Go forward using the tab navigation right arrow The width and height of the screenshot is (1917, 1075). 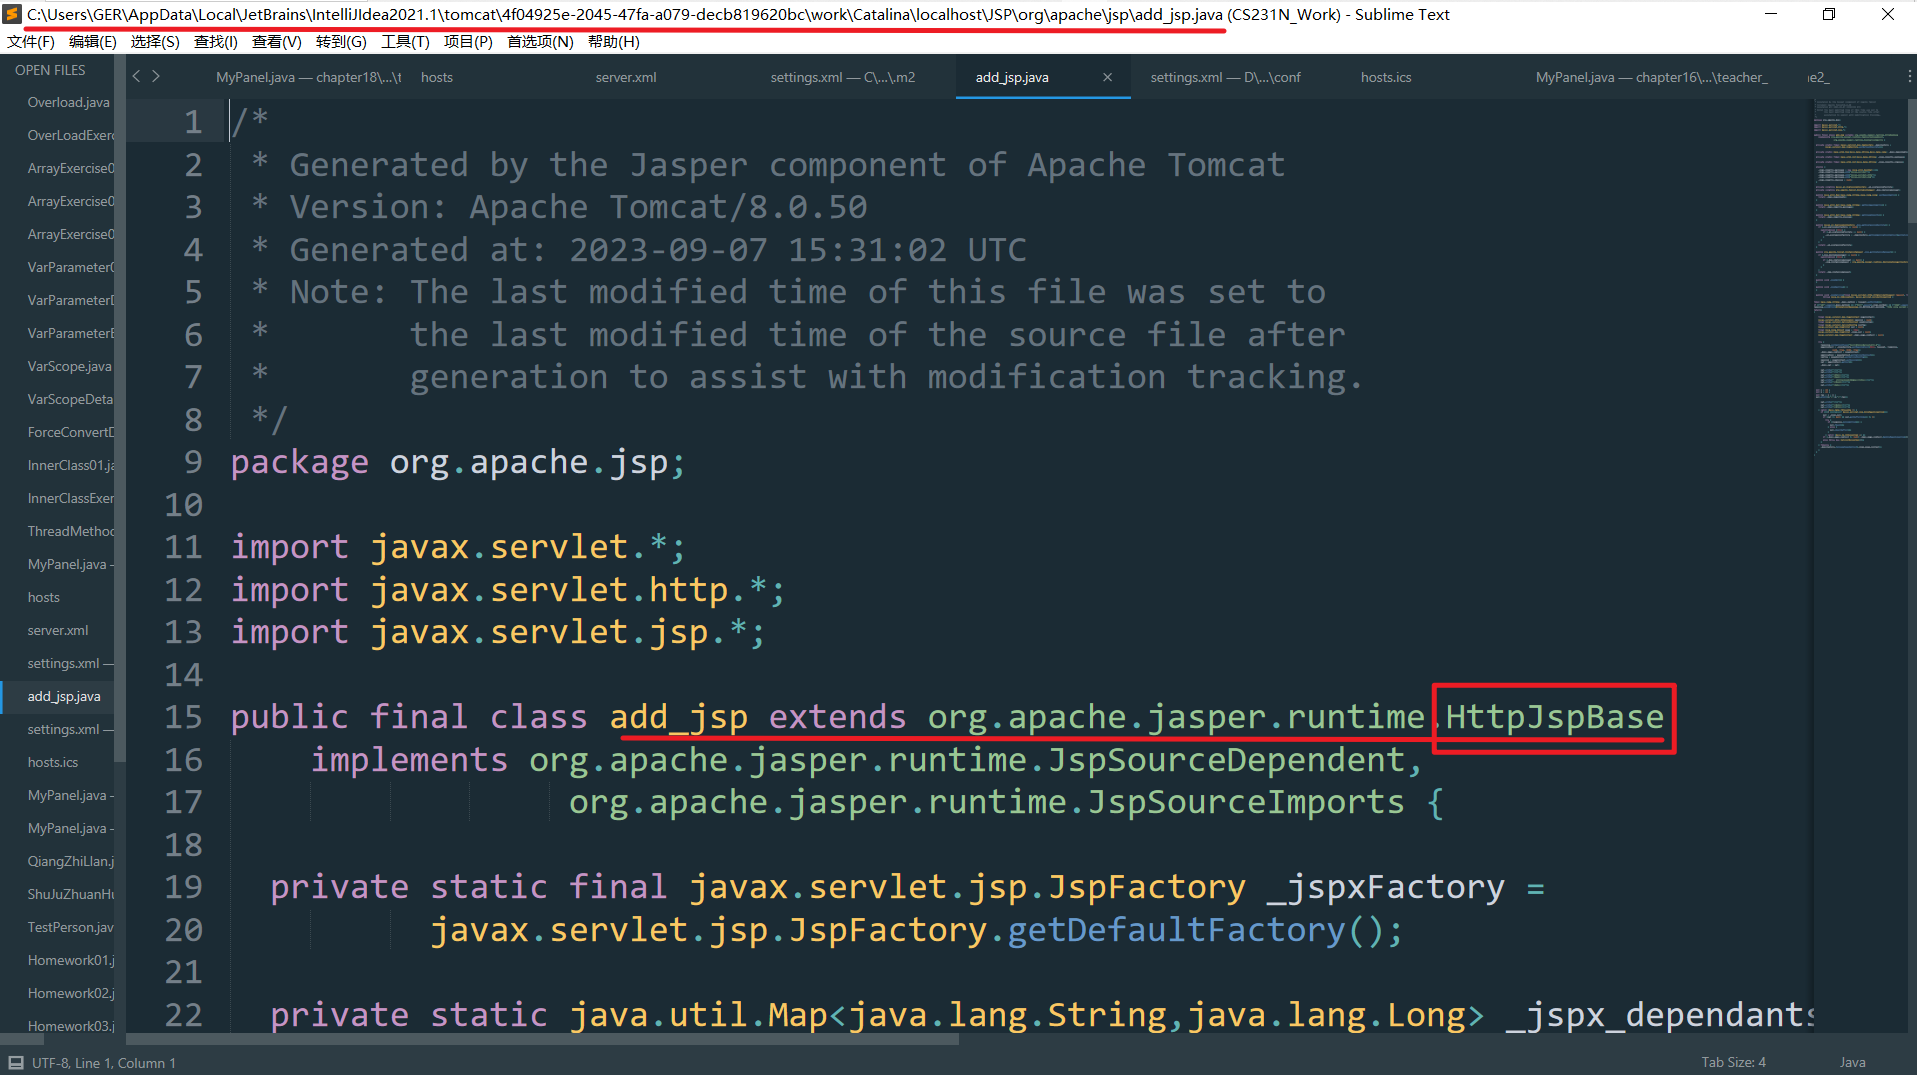(x=156, y=76)
